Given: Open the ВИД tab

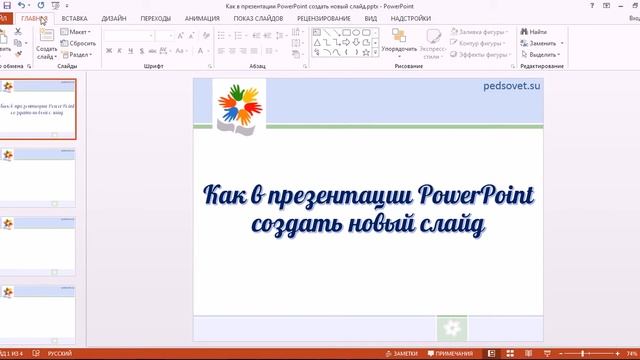Looking at the screenshot, I should (371, 18).
